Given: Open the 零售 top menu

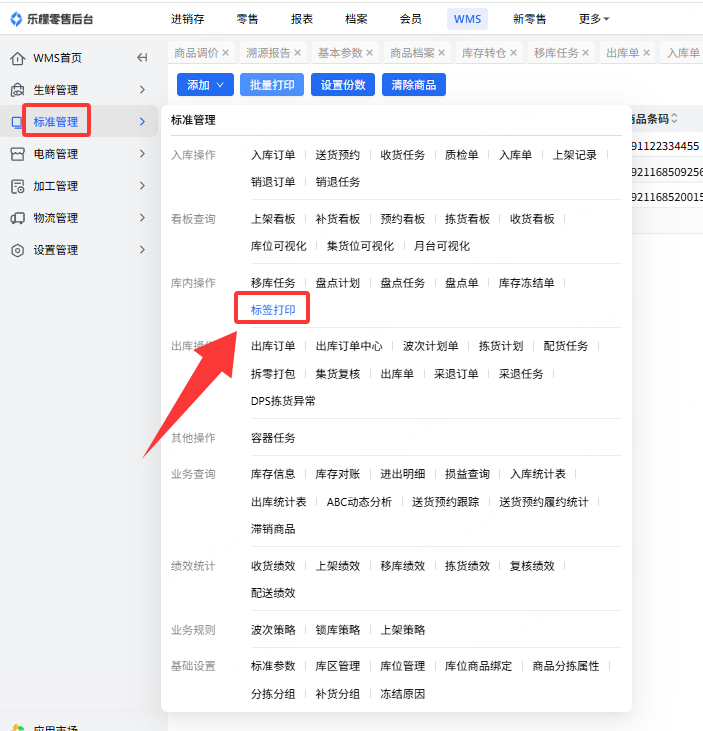Looking at the screenshot, I should (x=247, y=19).
